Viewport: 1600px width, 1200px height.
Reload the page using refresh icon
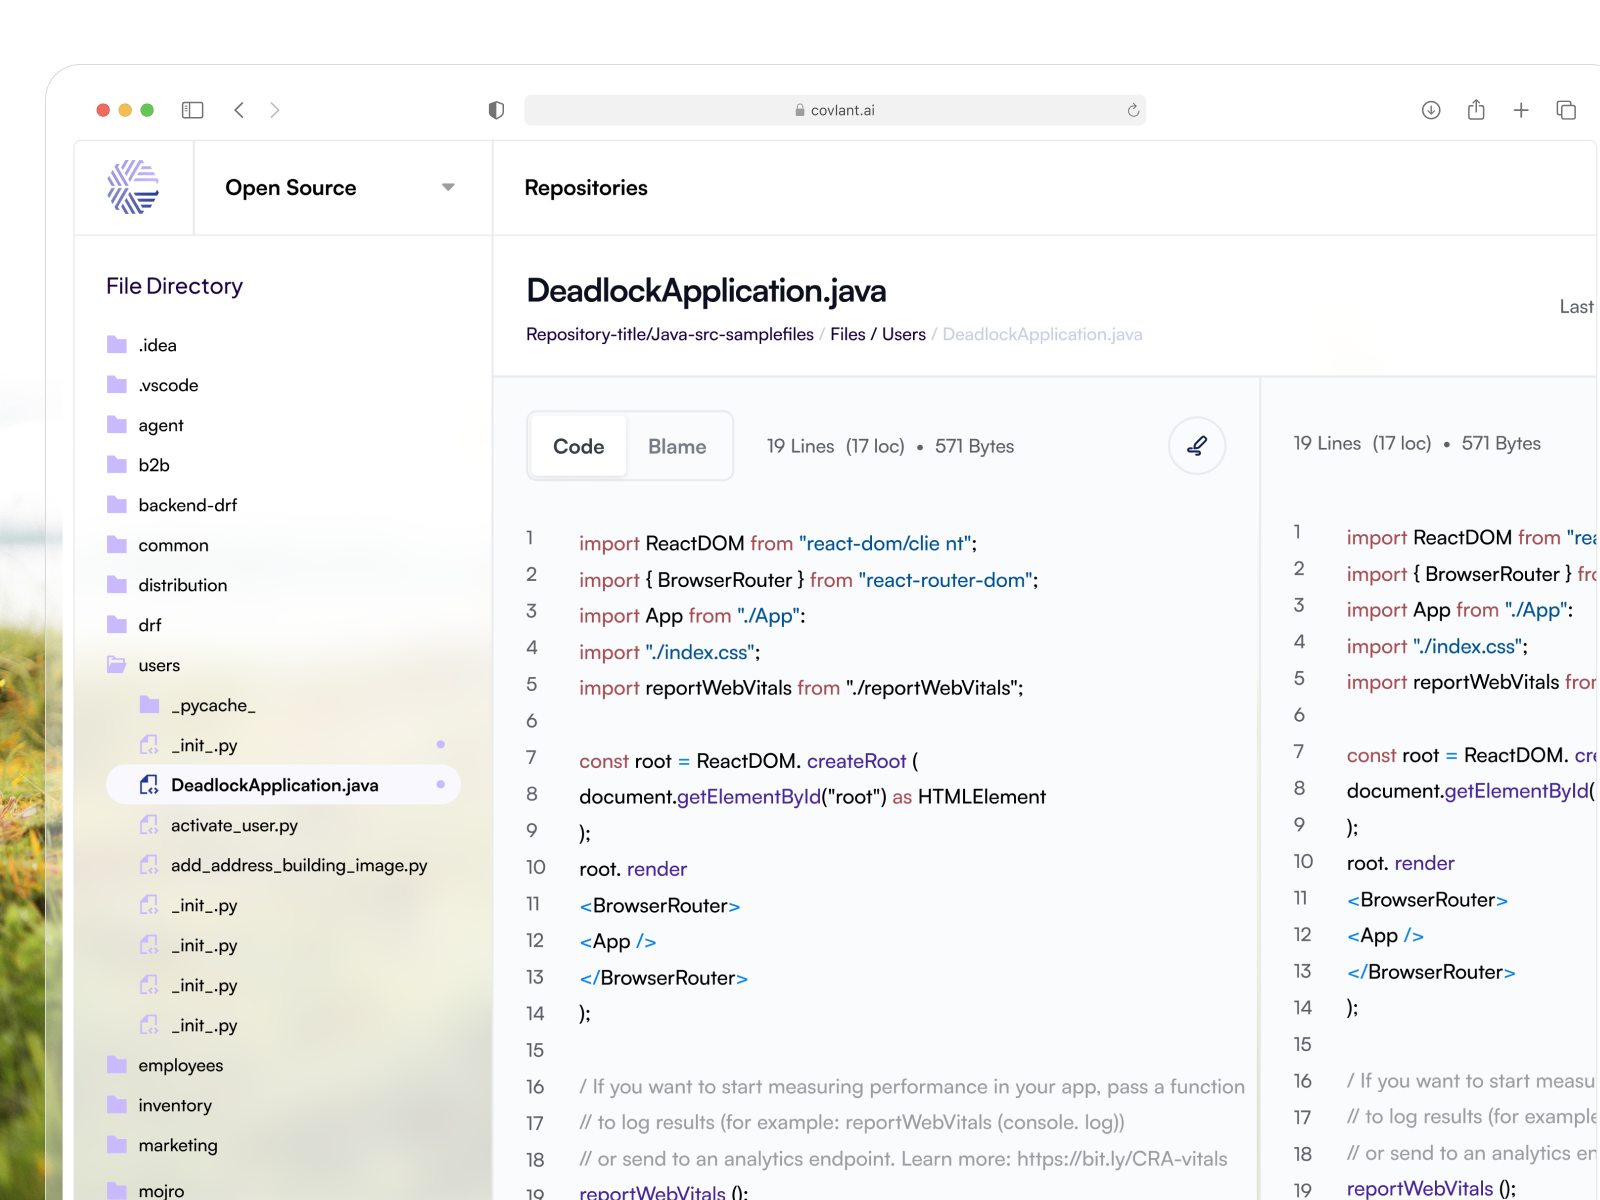point(1133,110)
